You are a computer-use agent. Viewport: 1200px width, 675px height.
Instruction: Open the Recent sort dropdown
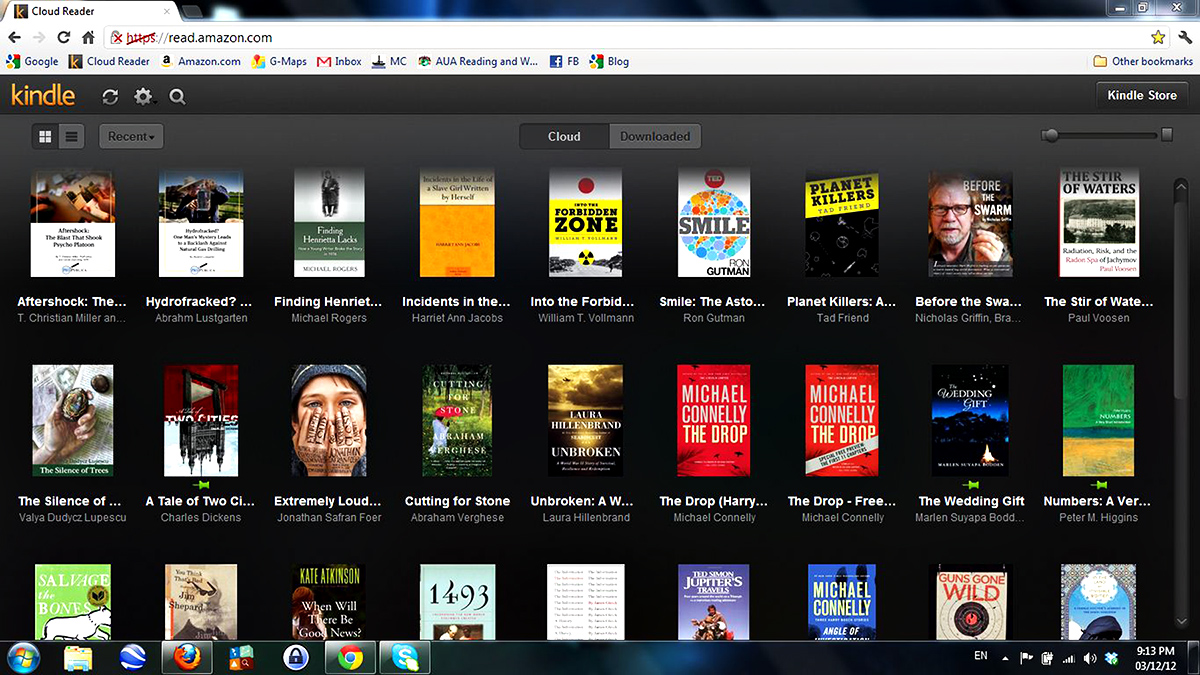[131, 137]
